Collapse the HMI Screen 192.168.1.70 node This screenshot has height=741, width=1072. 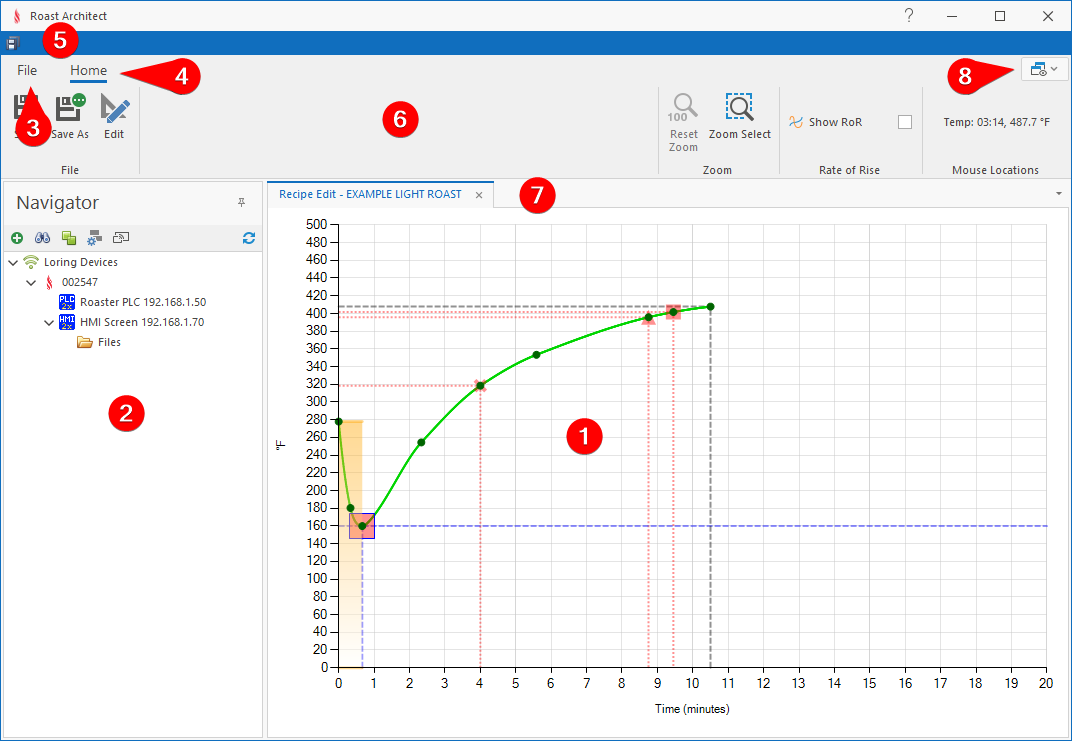(49, 323)
